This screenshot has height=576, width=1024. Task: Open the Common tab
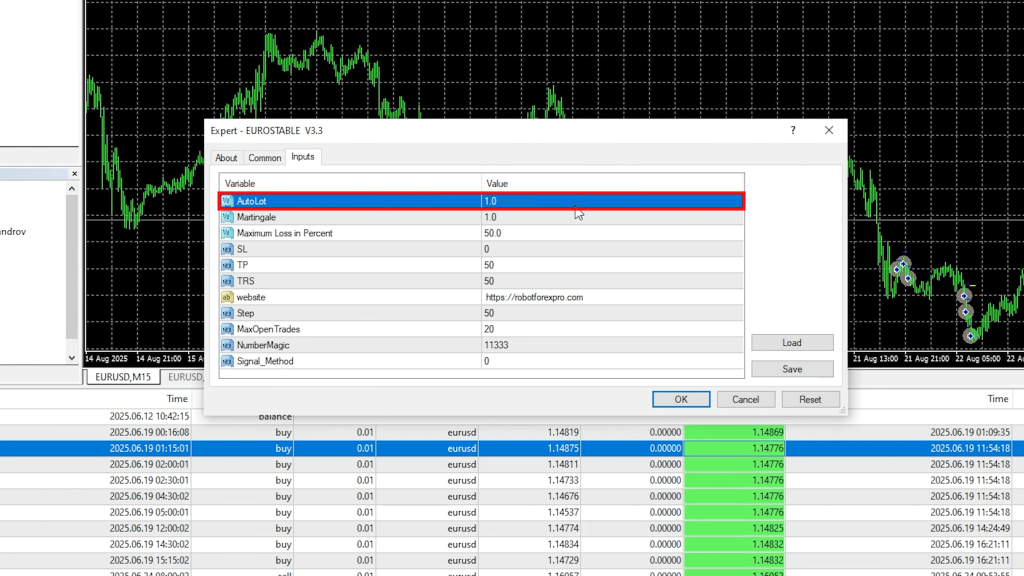click(265, 158)
